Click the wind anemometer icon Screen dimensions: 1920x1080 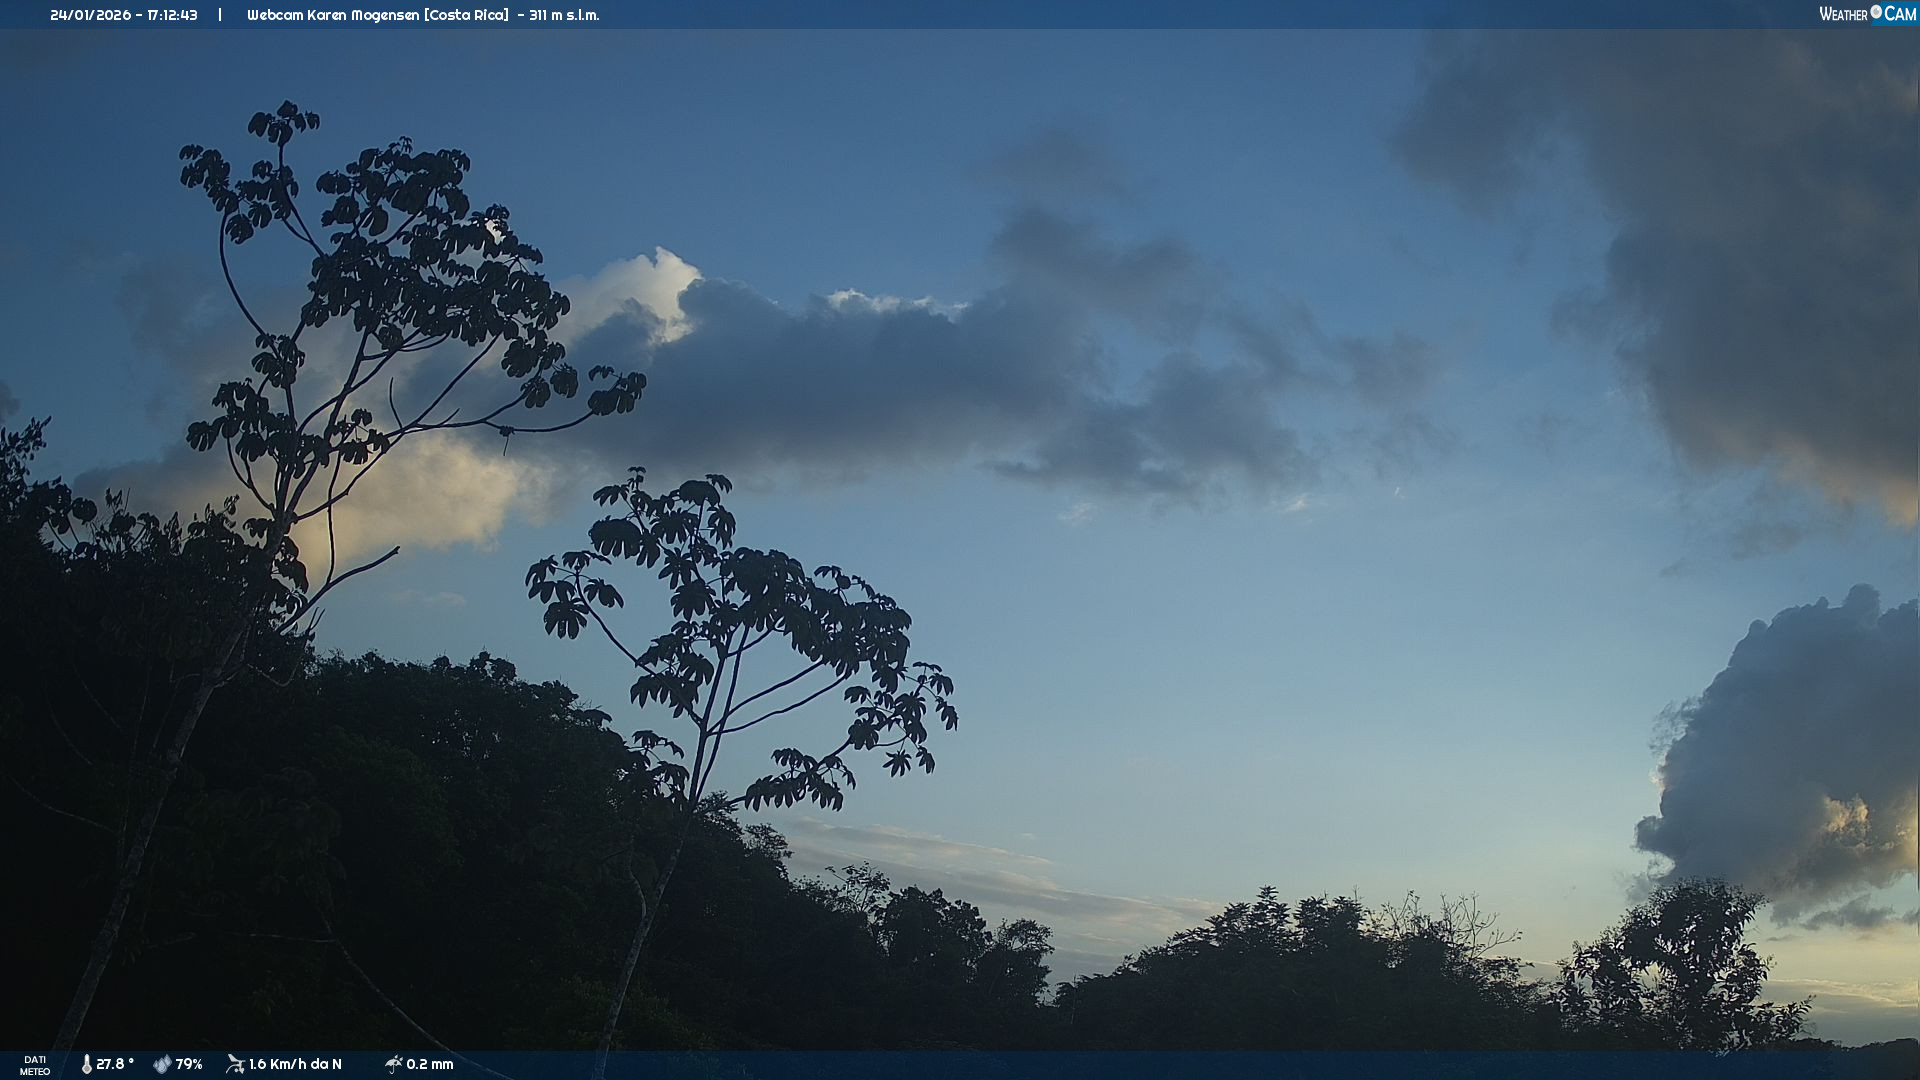[x=235, y=1064]
